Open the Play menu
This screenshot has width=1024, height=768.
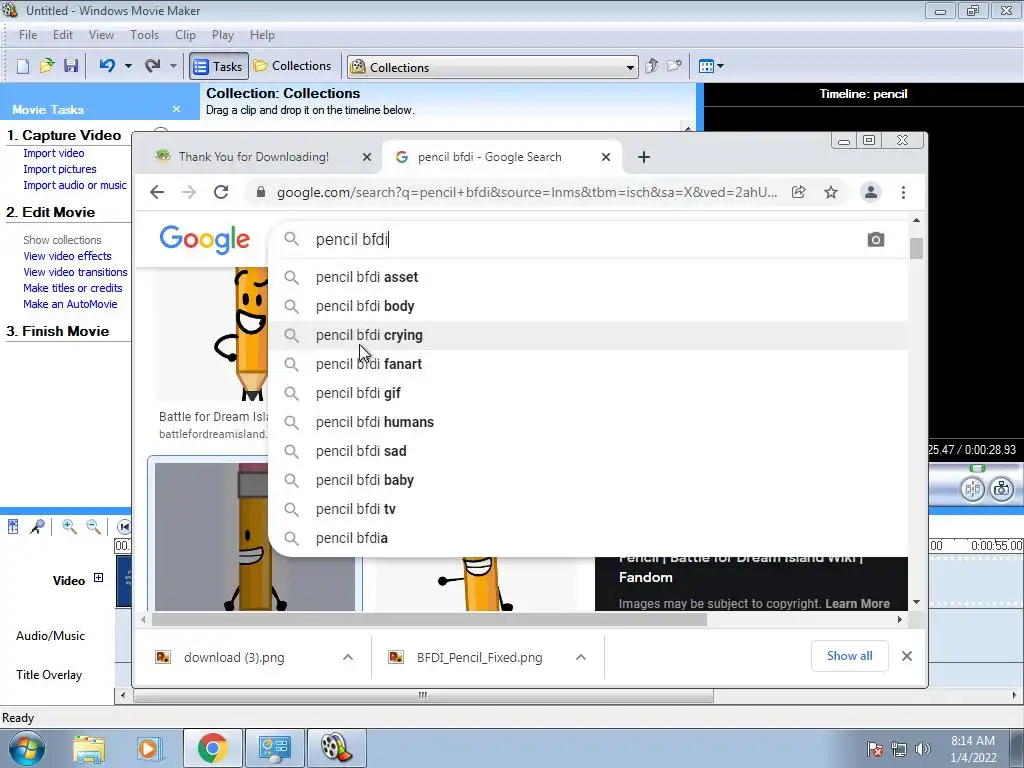click(x=223, y=35)
